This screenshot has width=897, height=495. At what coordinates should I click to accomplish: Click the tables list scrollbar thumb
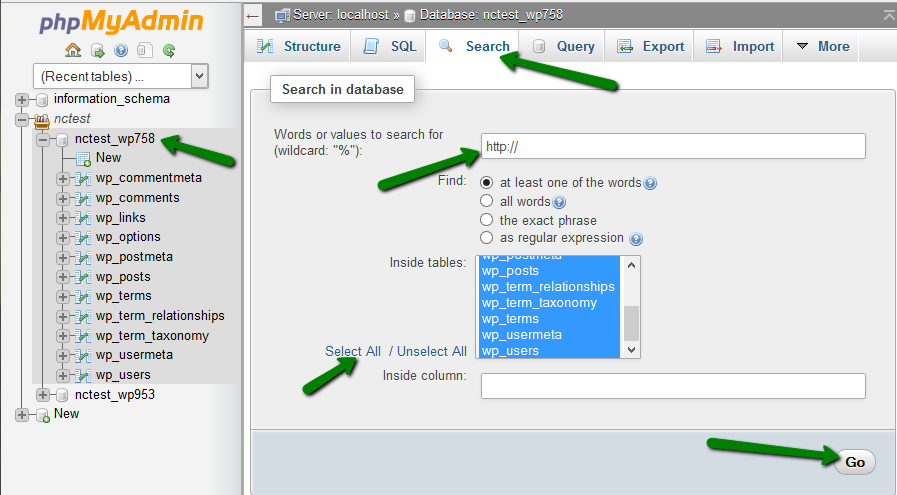pos(632,323)
